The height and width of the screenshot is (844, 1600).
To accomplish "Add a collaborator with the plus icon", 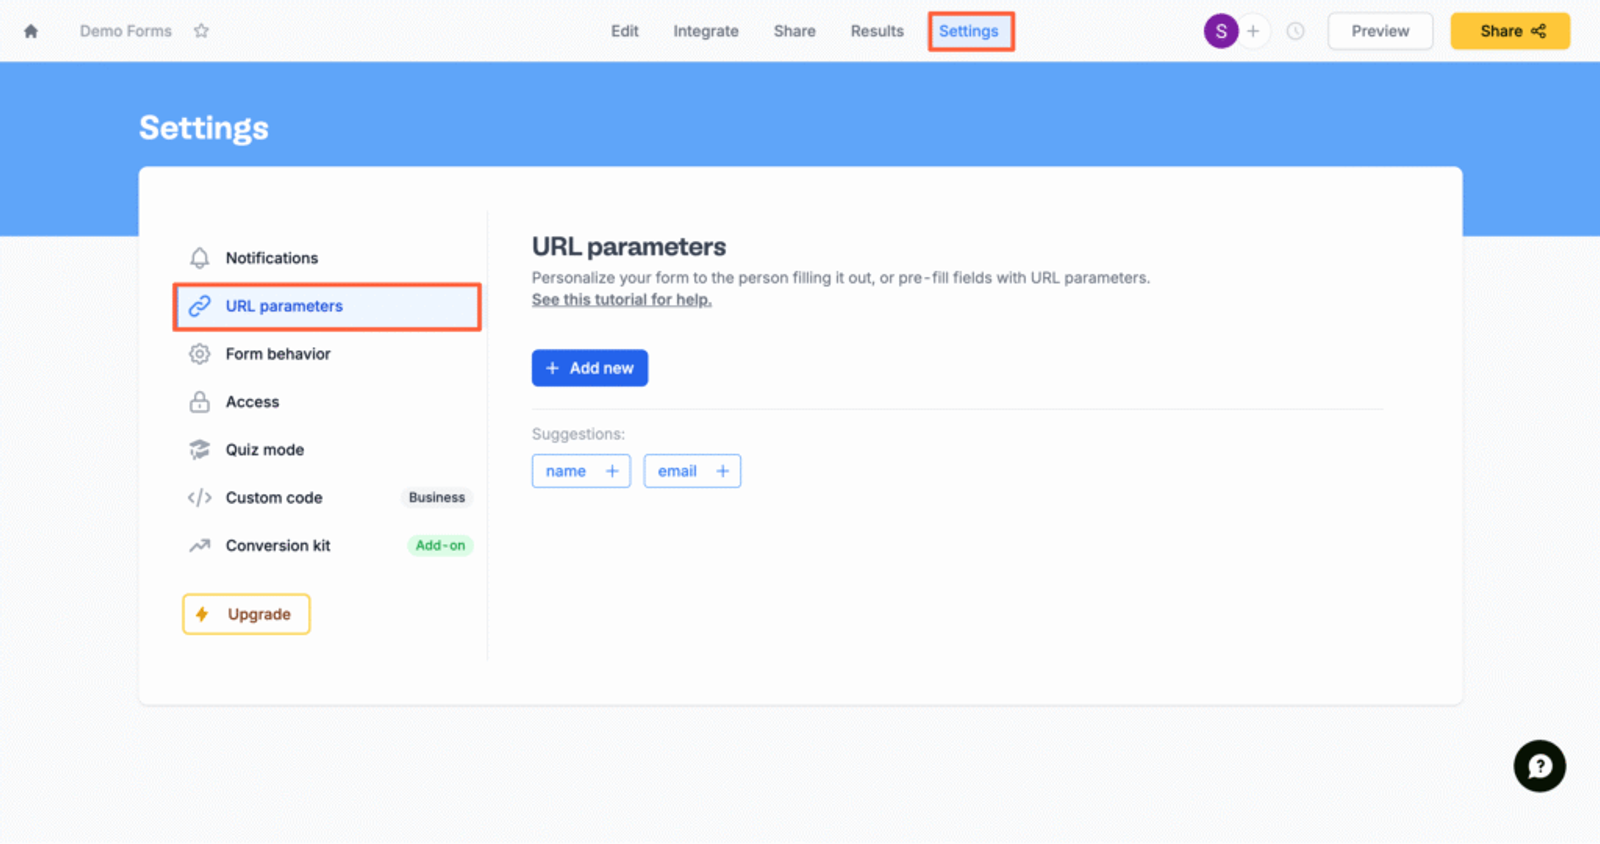I will [1253, 31].
